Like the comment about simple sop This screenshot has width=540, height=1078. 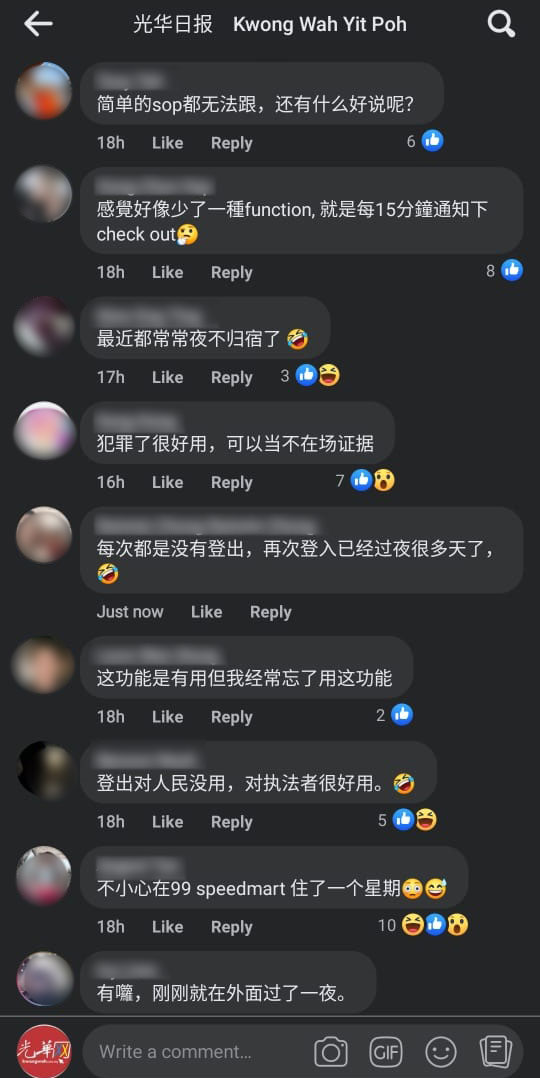[167, 143]
